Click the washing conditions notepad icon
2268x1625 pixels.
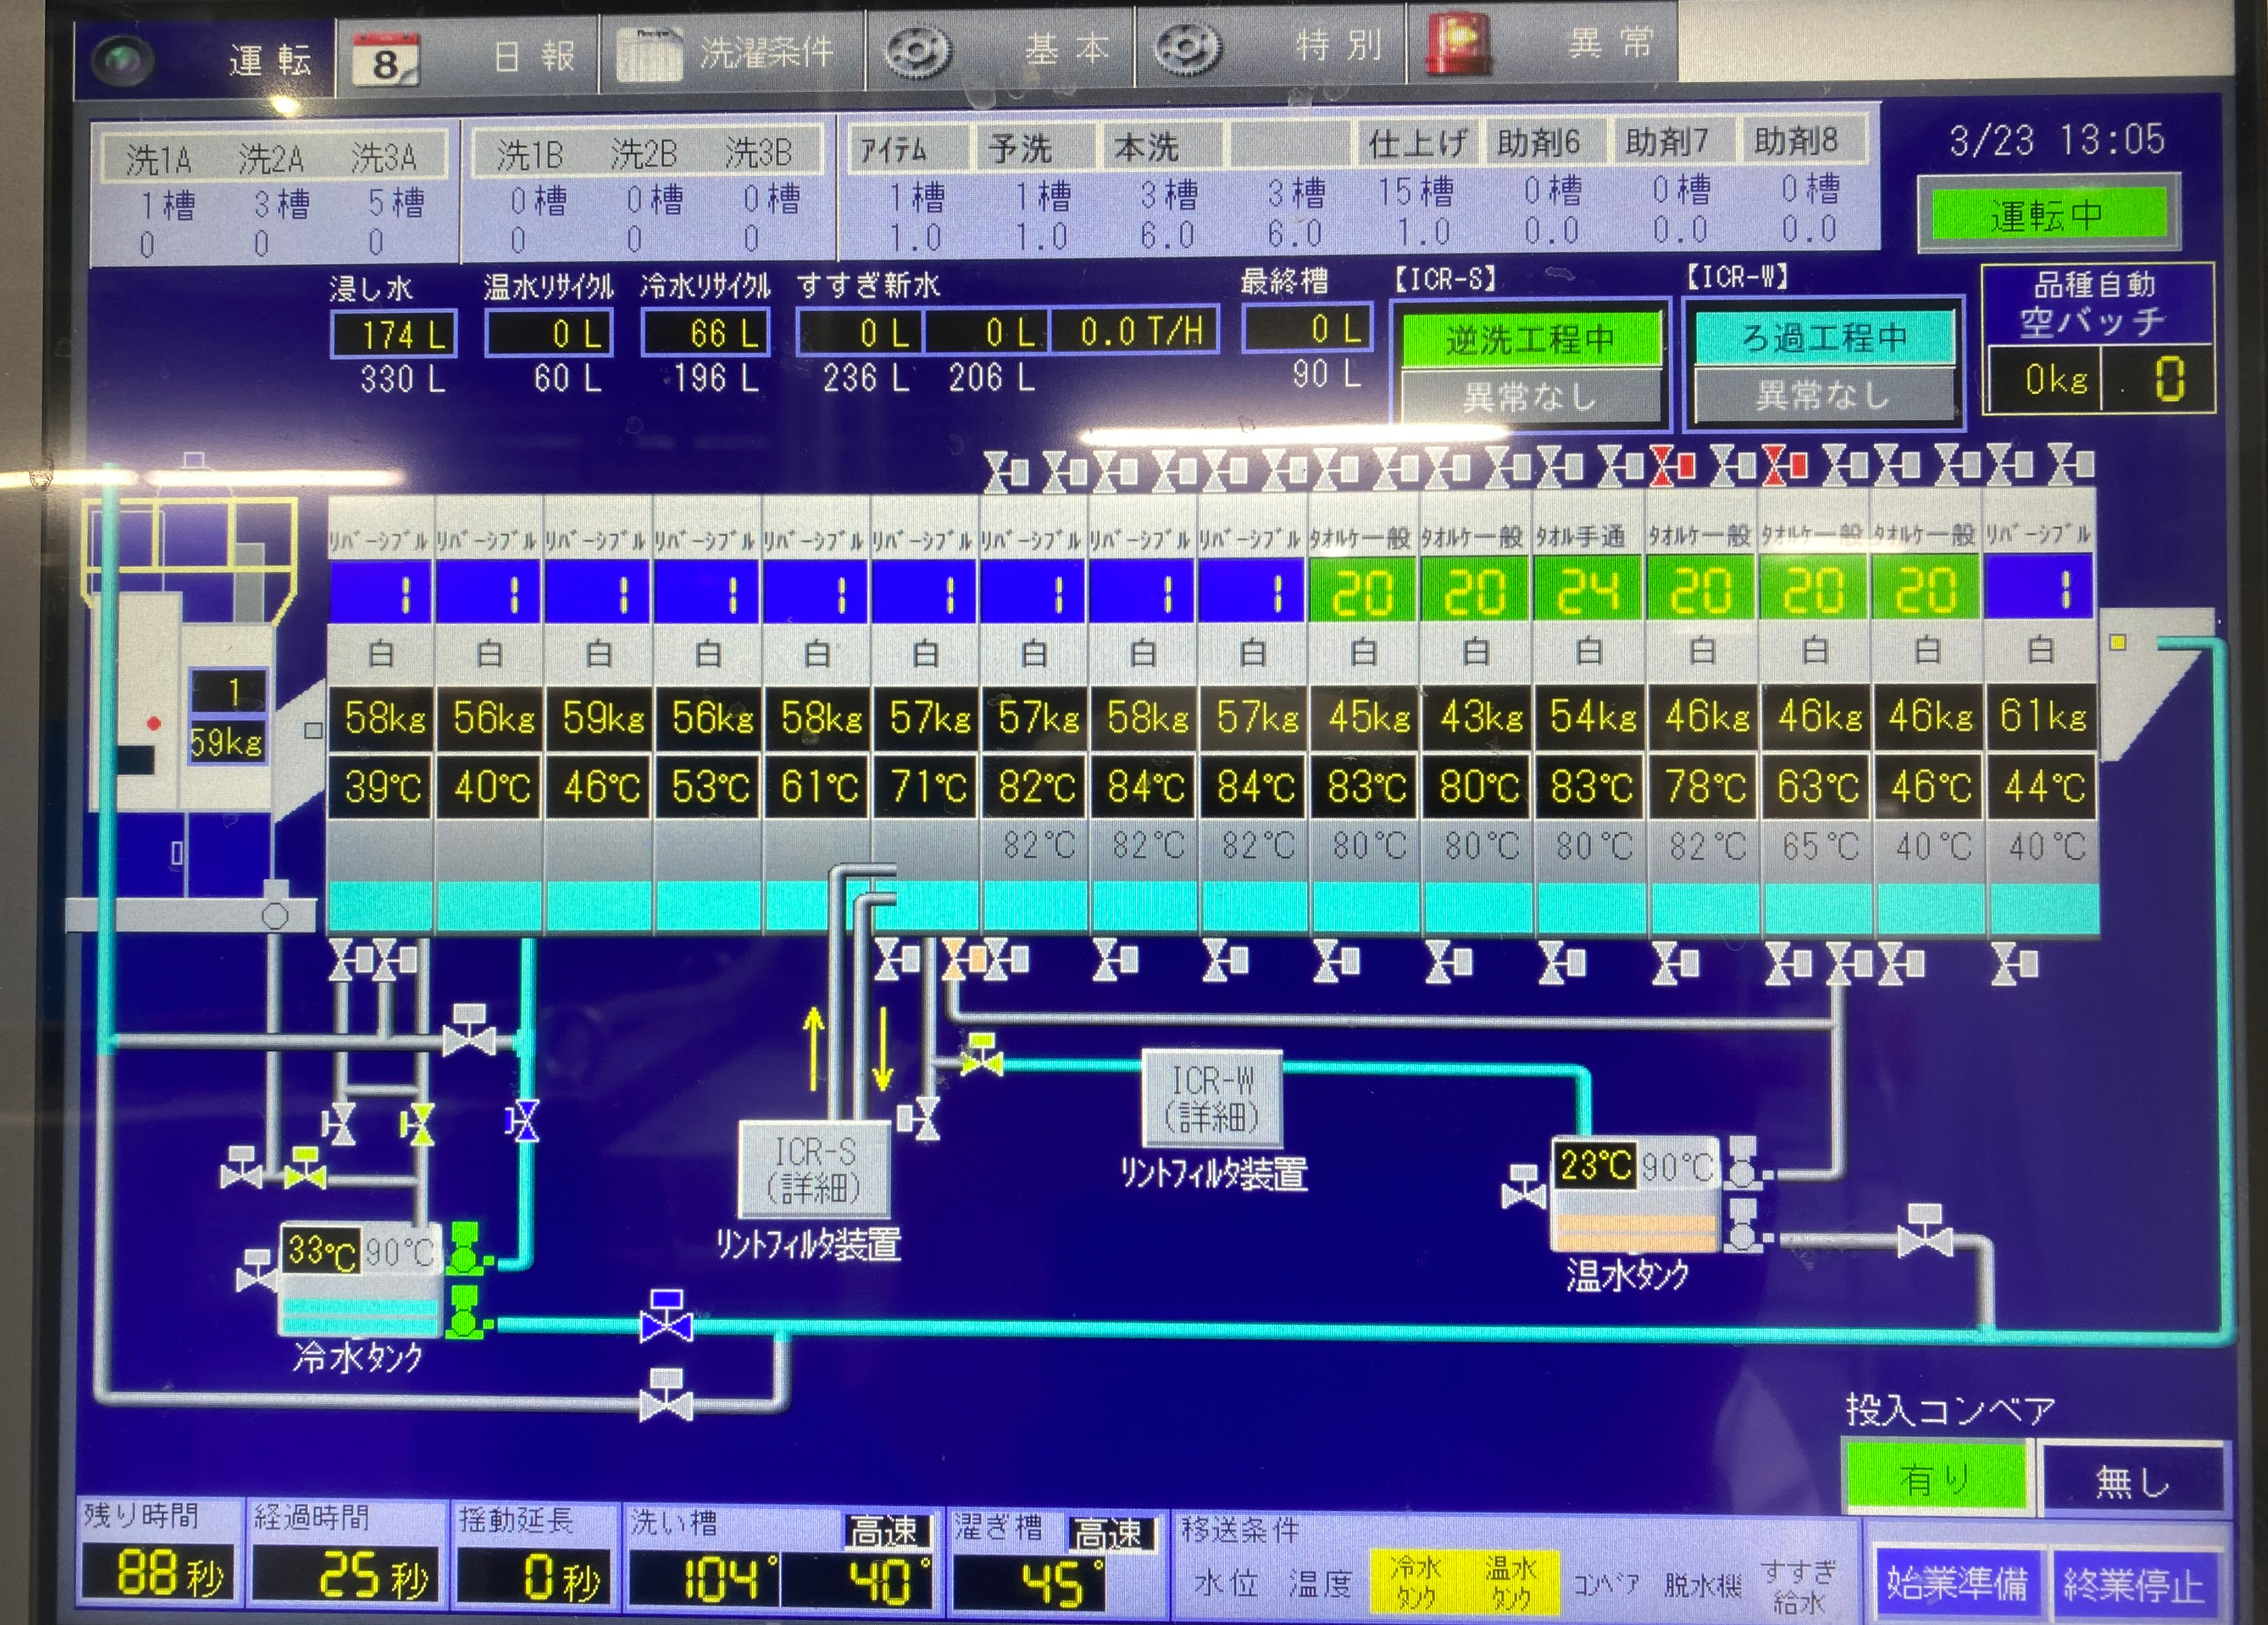(648, 53)
